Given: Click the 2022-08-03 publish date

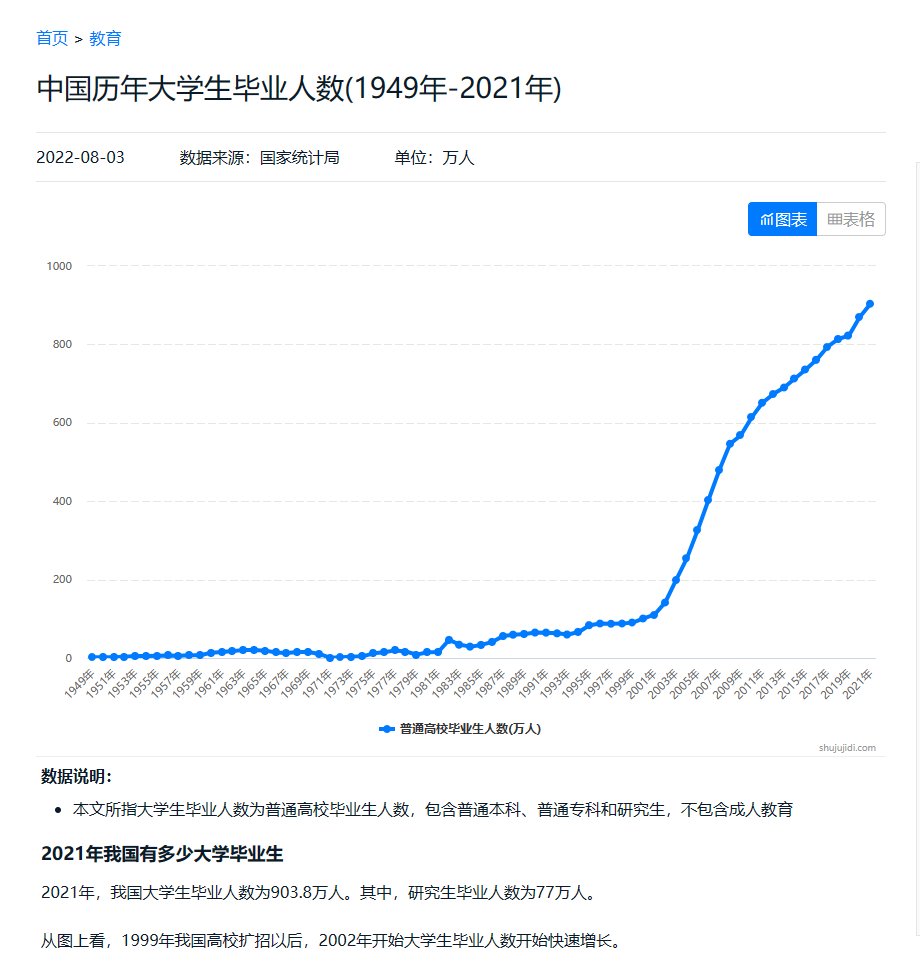Looking at the screenshot, I should (80, 157).
